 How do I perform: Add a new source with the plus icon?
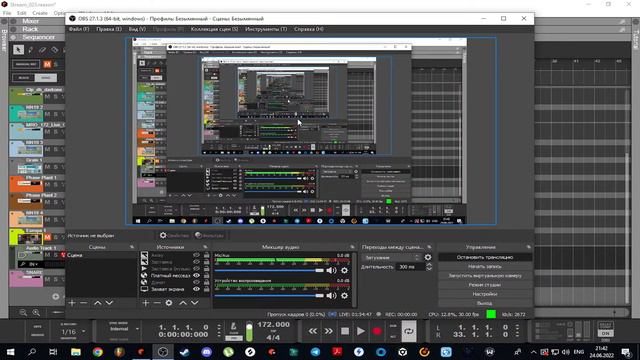coord(145,303)
